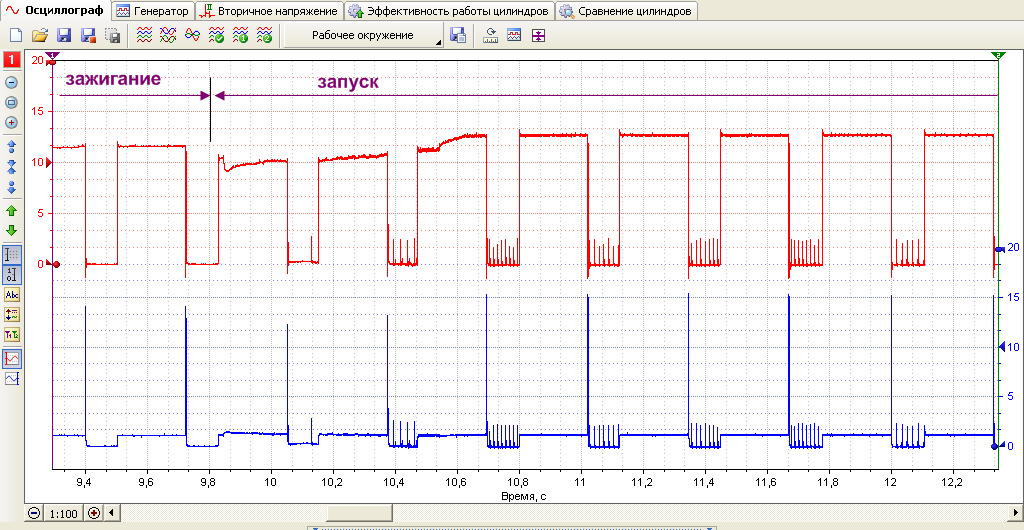Click save workspace icon beside Рабочее окружение

(458, 35)
